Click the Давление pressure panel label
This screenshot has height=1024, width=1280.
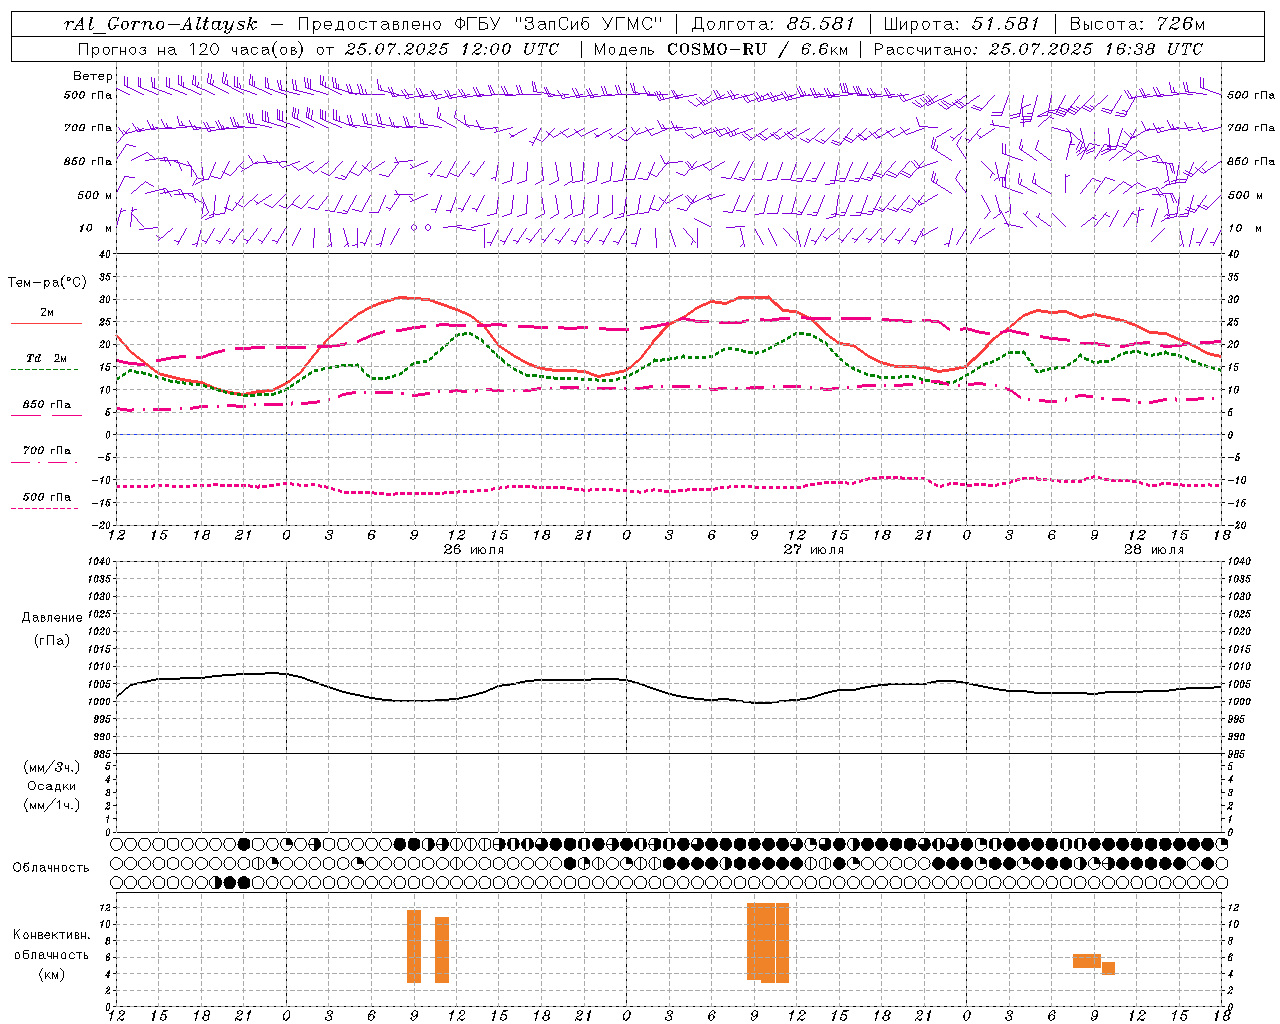click(52, 618)
